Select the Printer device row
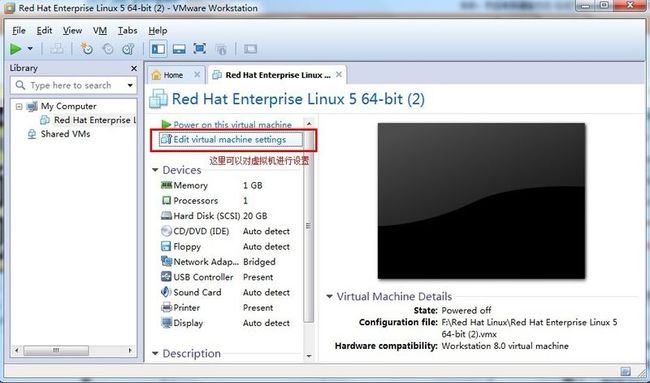The width and height of the screenshot is (650, 383). [x=227, y=308]
